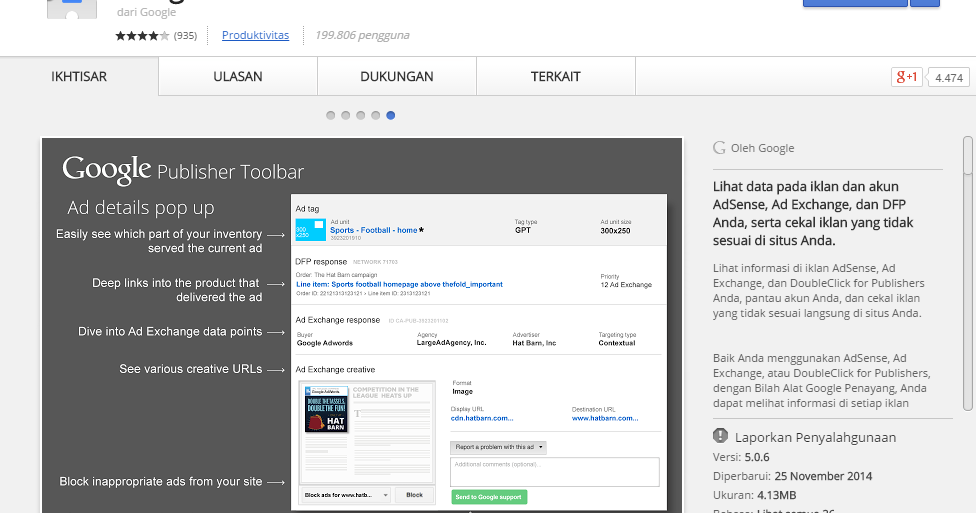Select the third screenshot carousel dot
The width and height of the screenshot is (976, 513).
[361, 115]
